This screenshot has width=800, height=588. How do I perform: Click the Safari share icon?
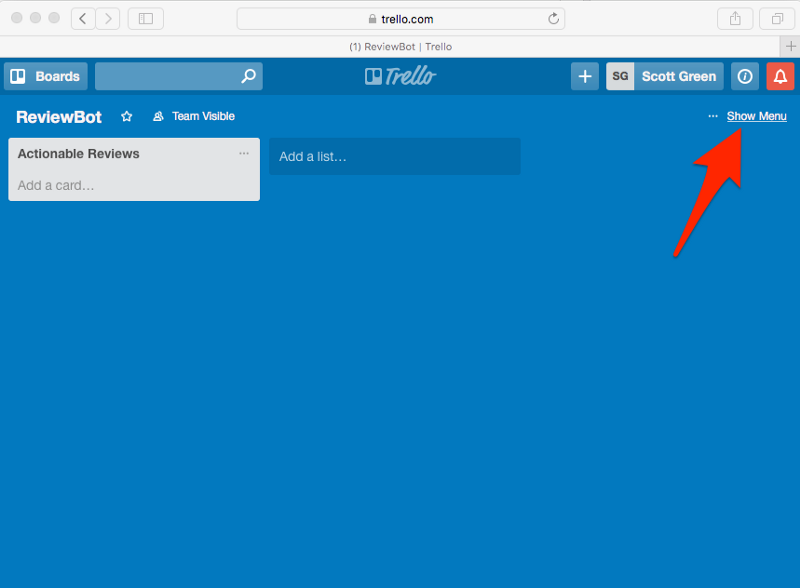click(735, 19)
